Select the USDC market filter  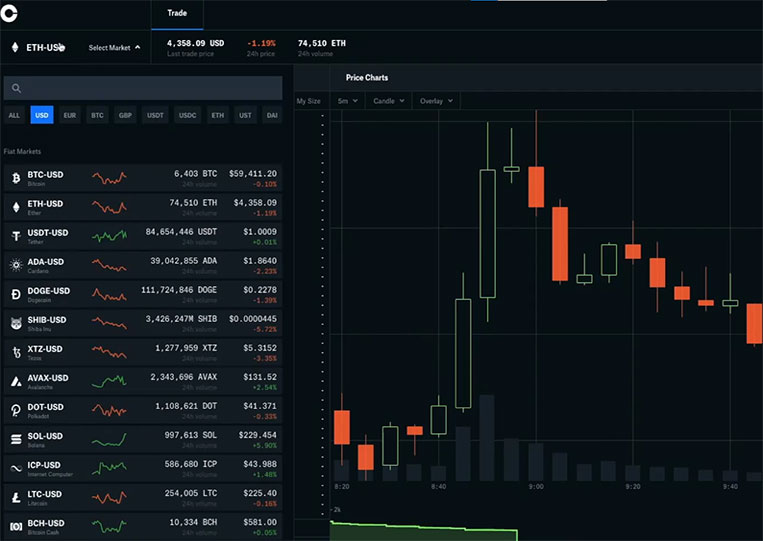click(187, 115)
